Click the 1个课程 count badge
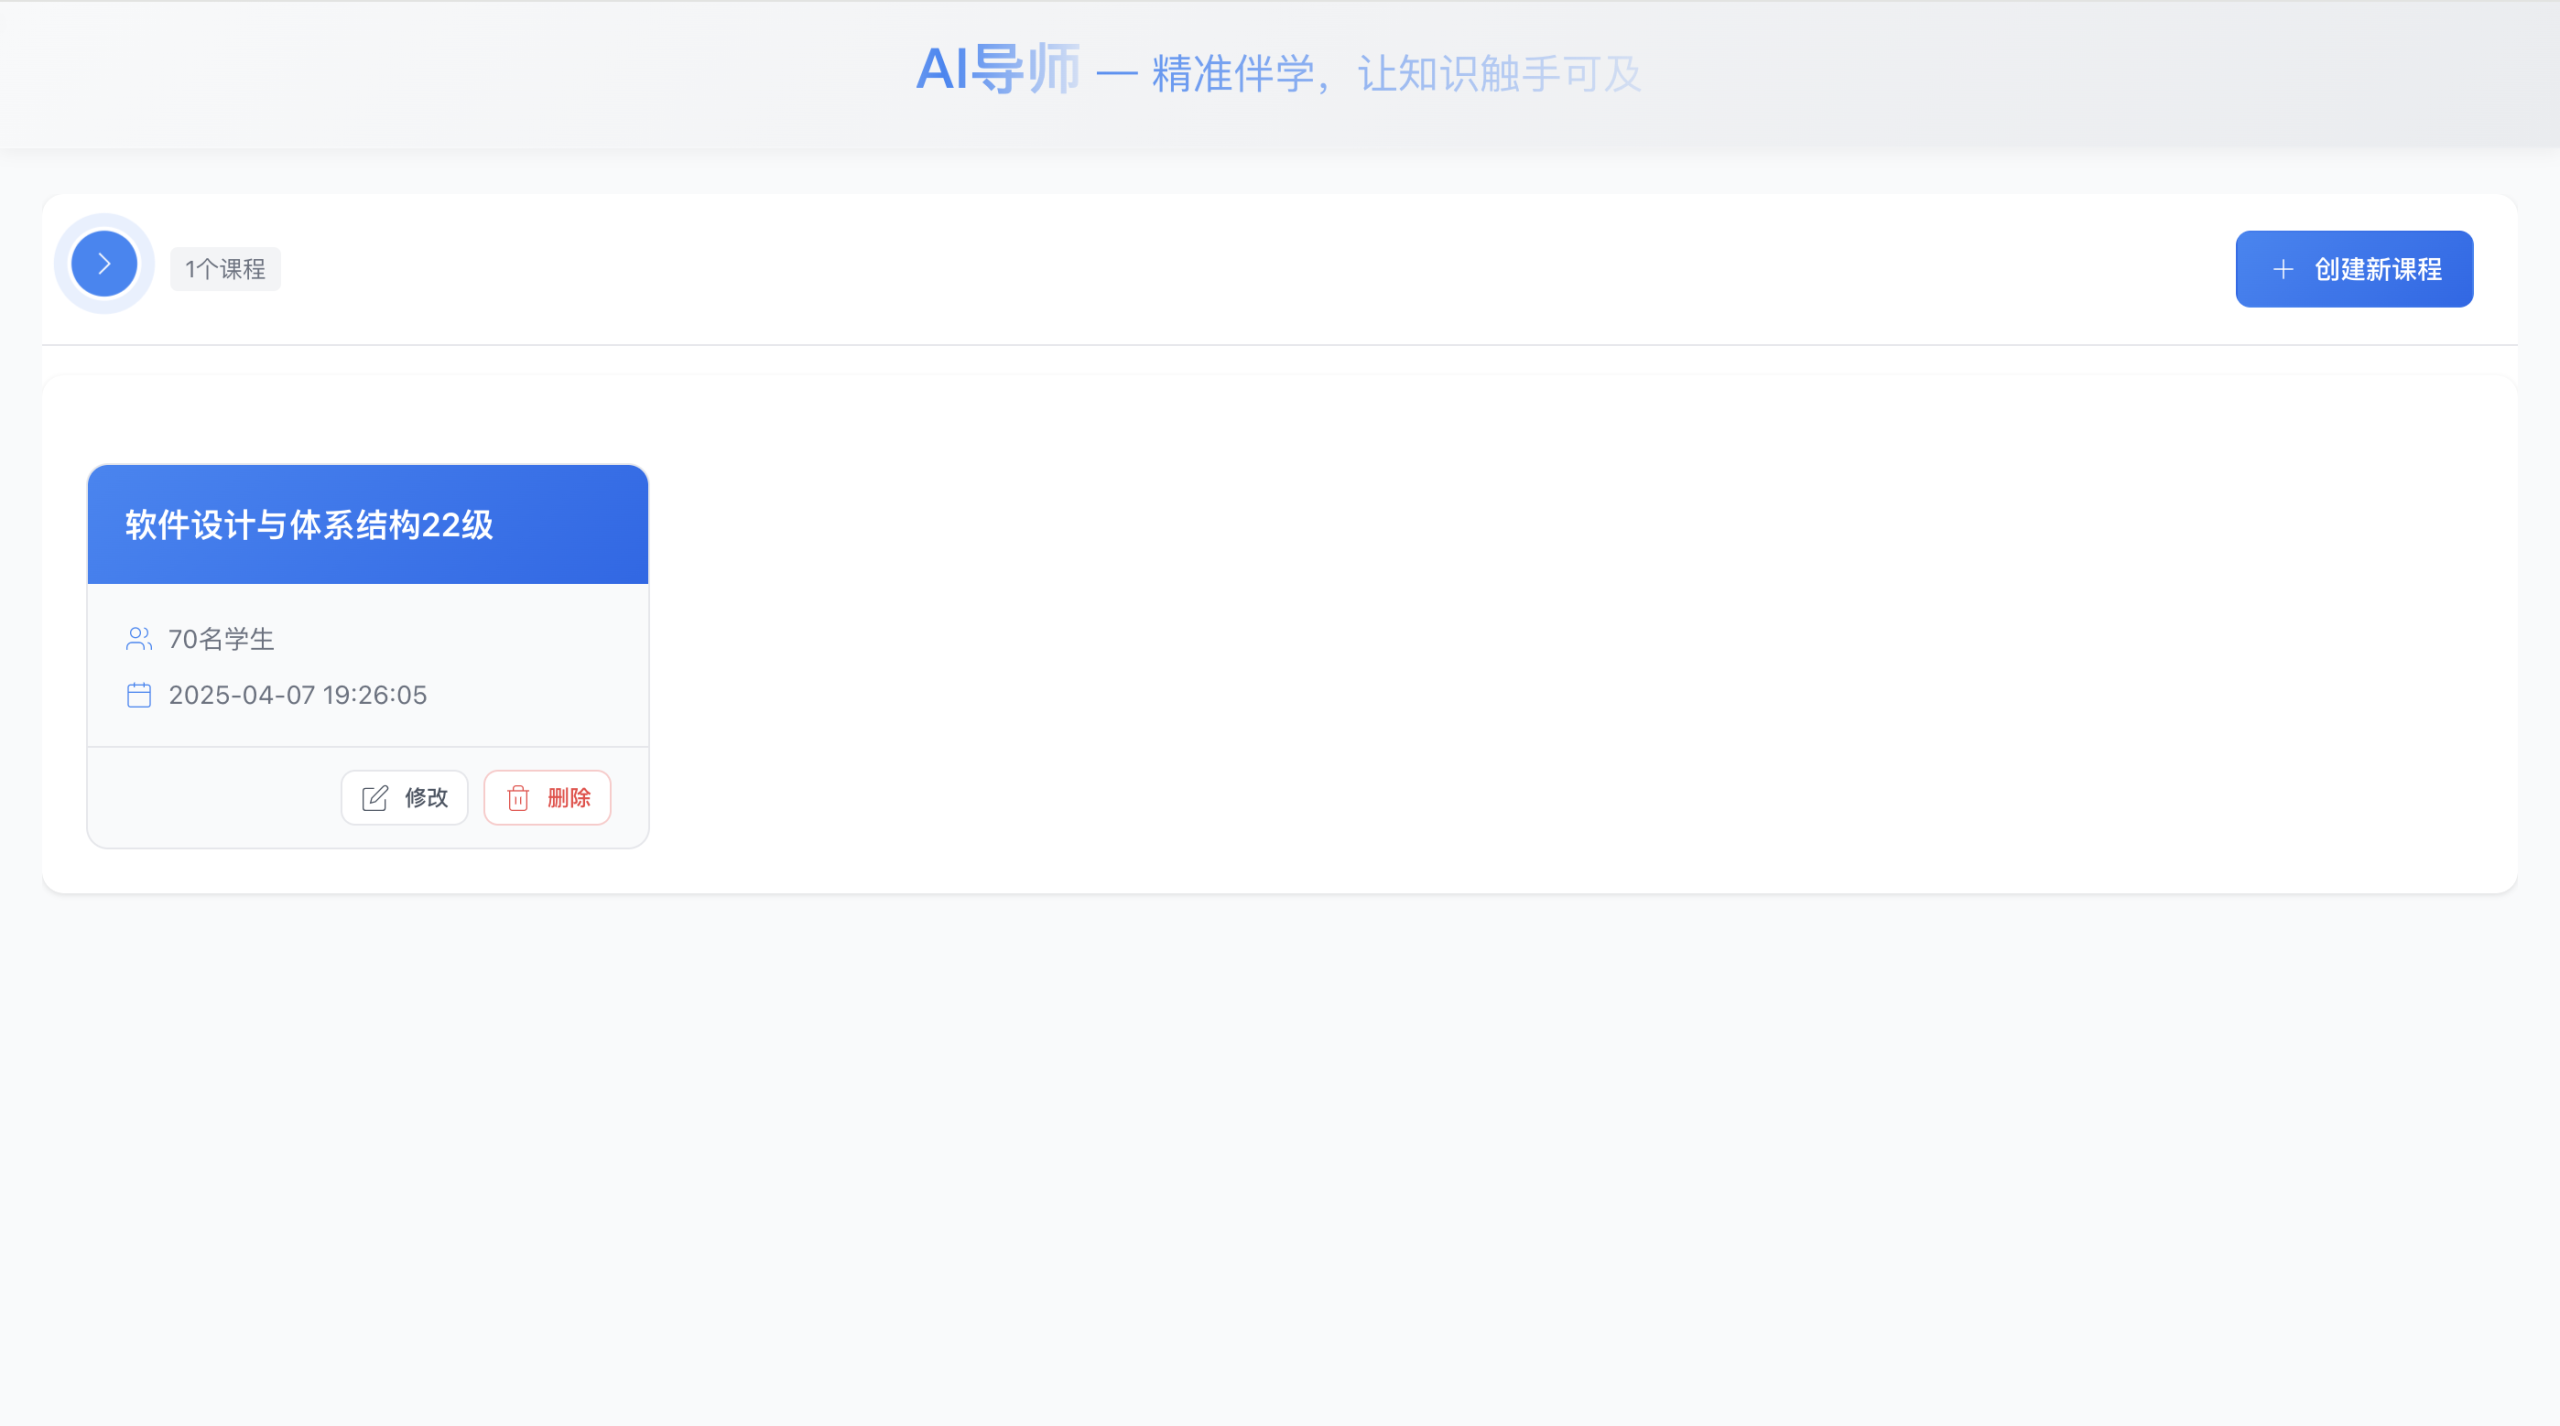This screenshot has height=1426, width=2560. point(225,269)
